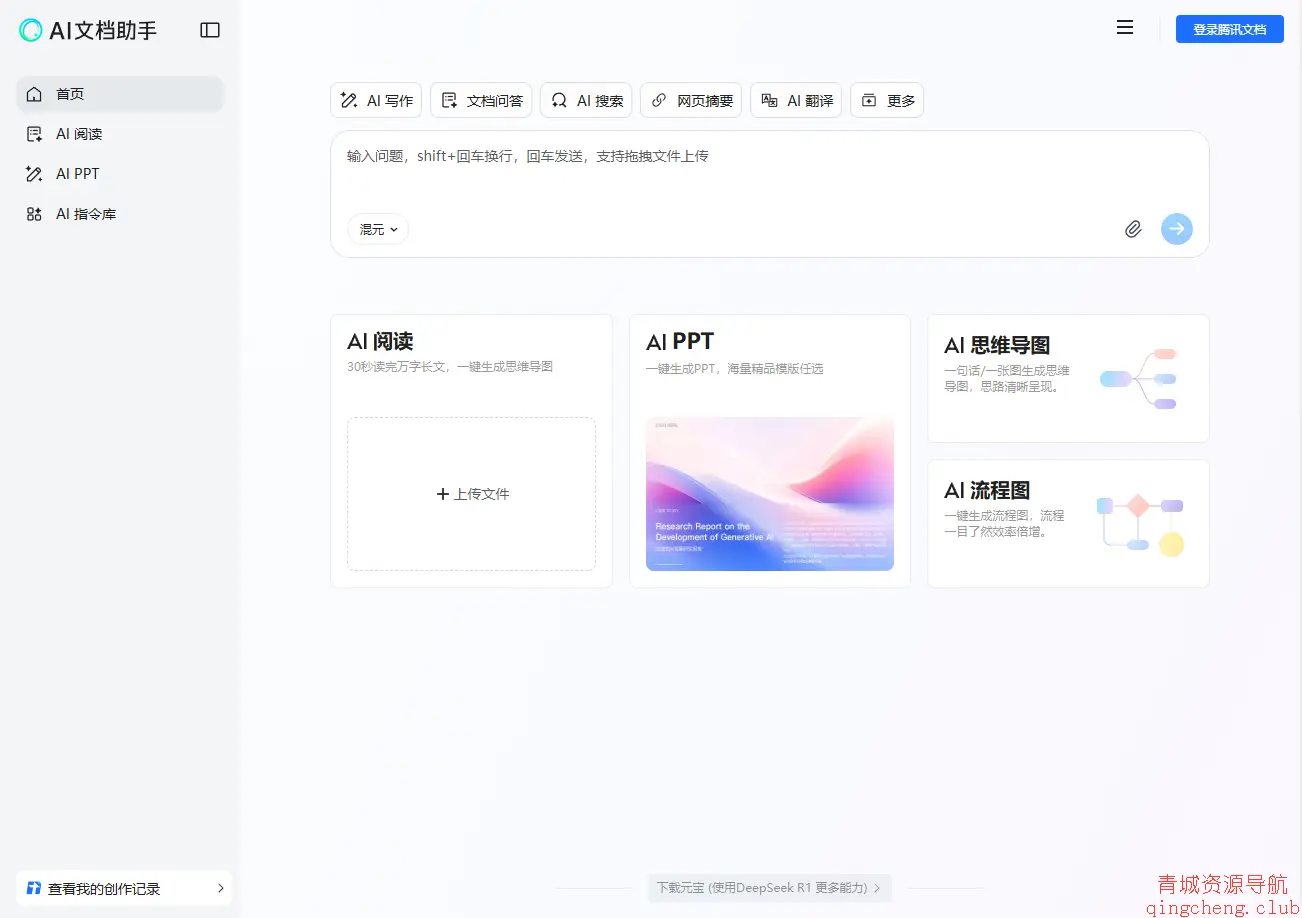Image resolution: width=1302 pixels, height=918 pixels.
Task: Select the AI 翻译 feature
Action: [x=795, y=100]
